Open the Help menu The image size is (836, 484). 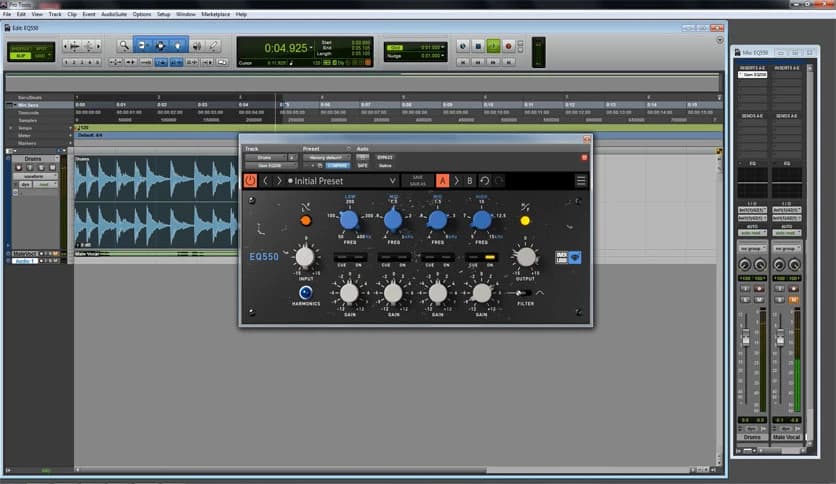click(241, 14)
